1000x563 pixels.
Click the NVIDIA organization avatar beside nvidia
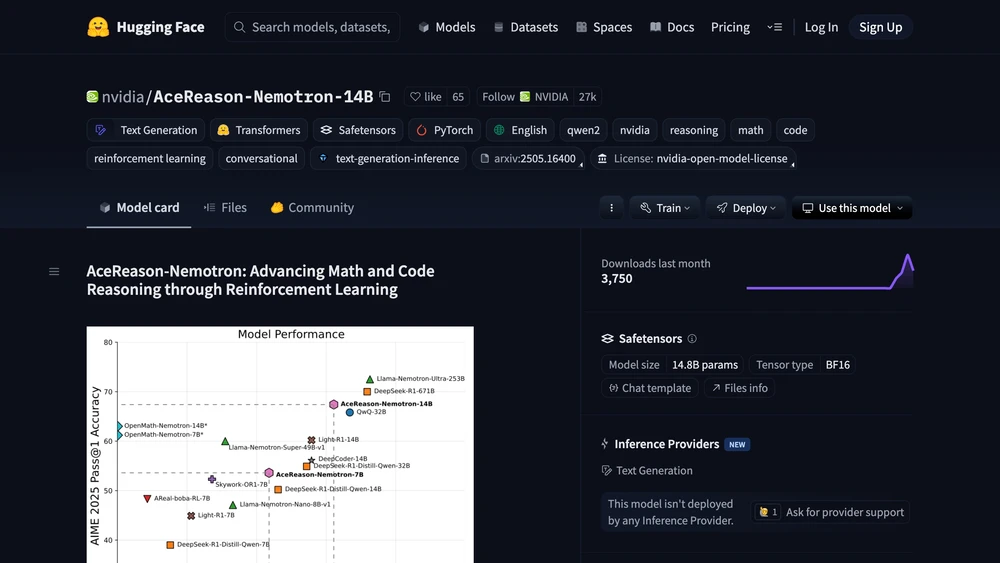tap(92, 96)
